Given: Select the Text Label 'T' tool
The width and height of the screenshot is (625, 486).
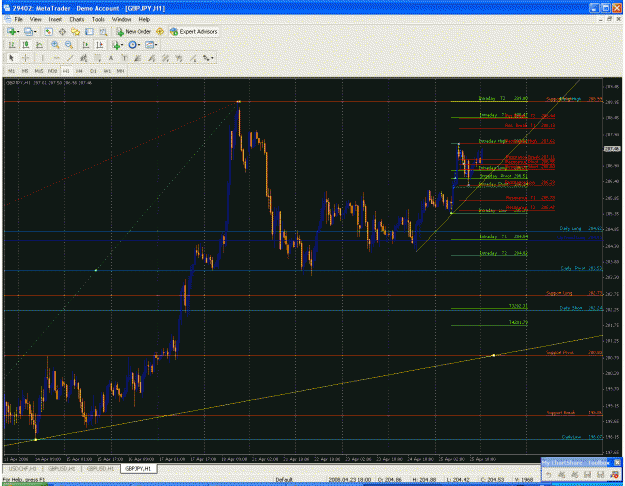Looking at the screenshot, I should 124,58.
